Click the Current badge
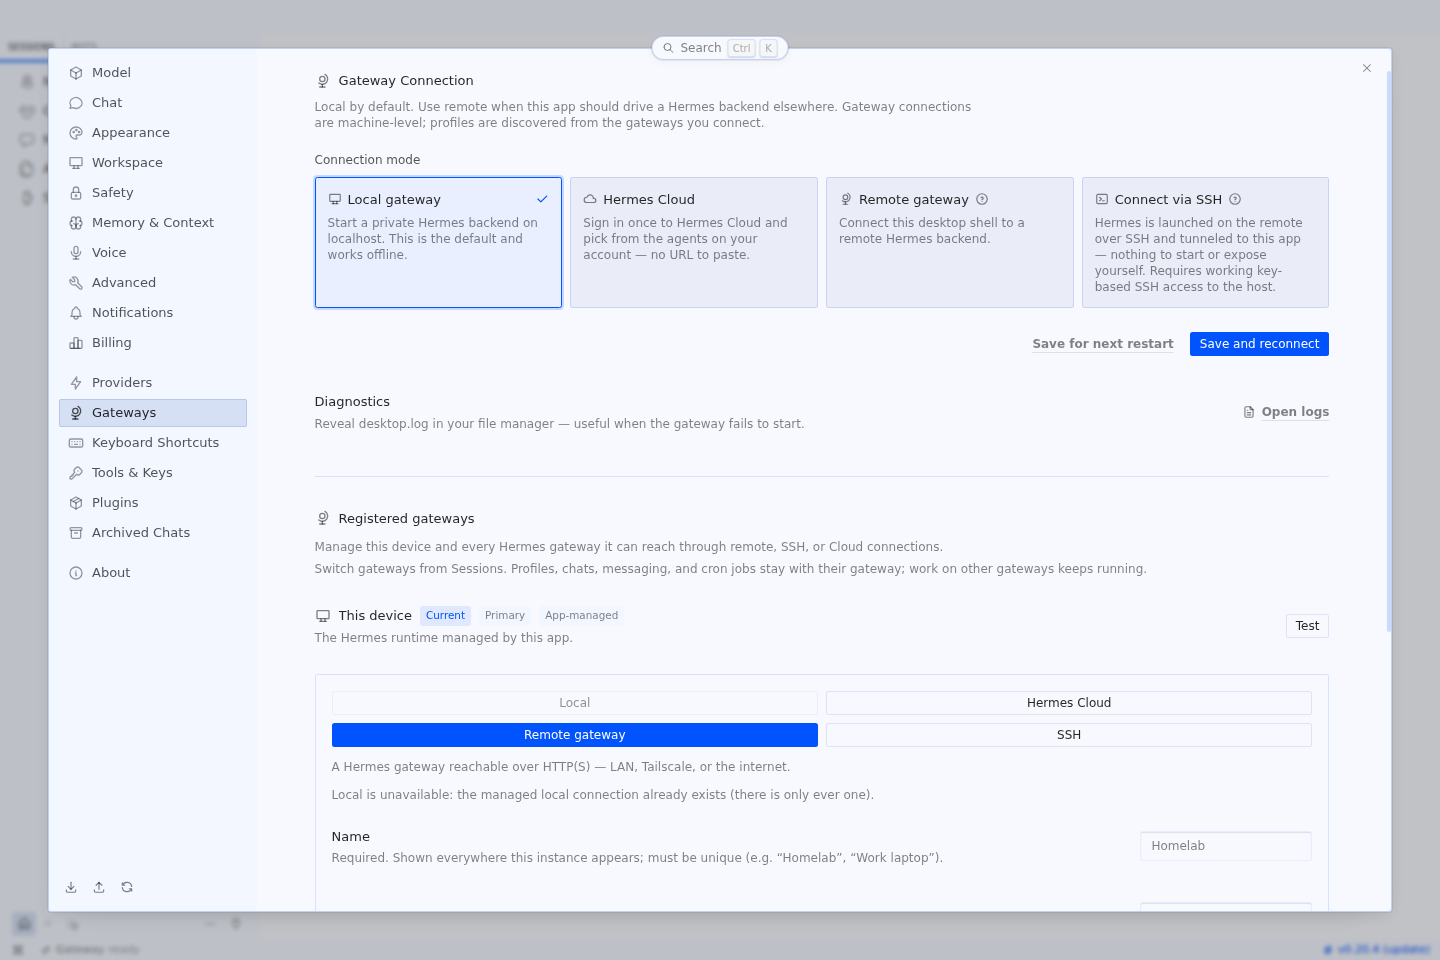 445,616
